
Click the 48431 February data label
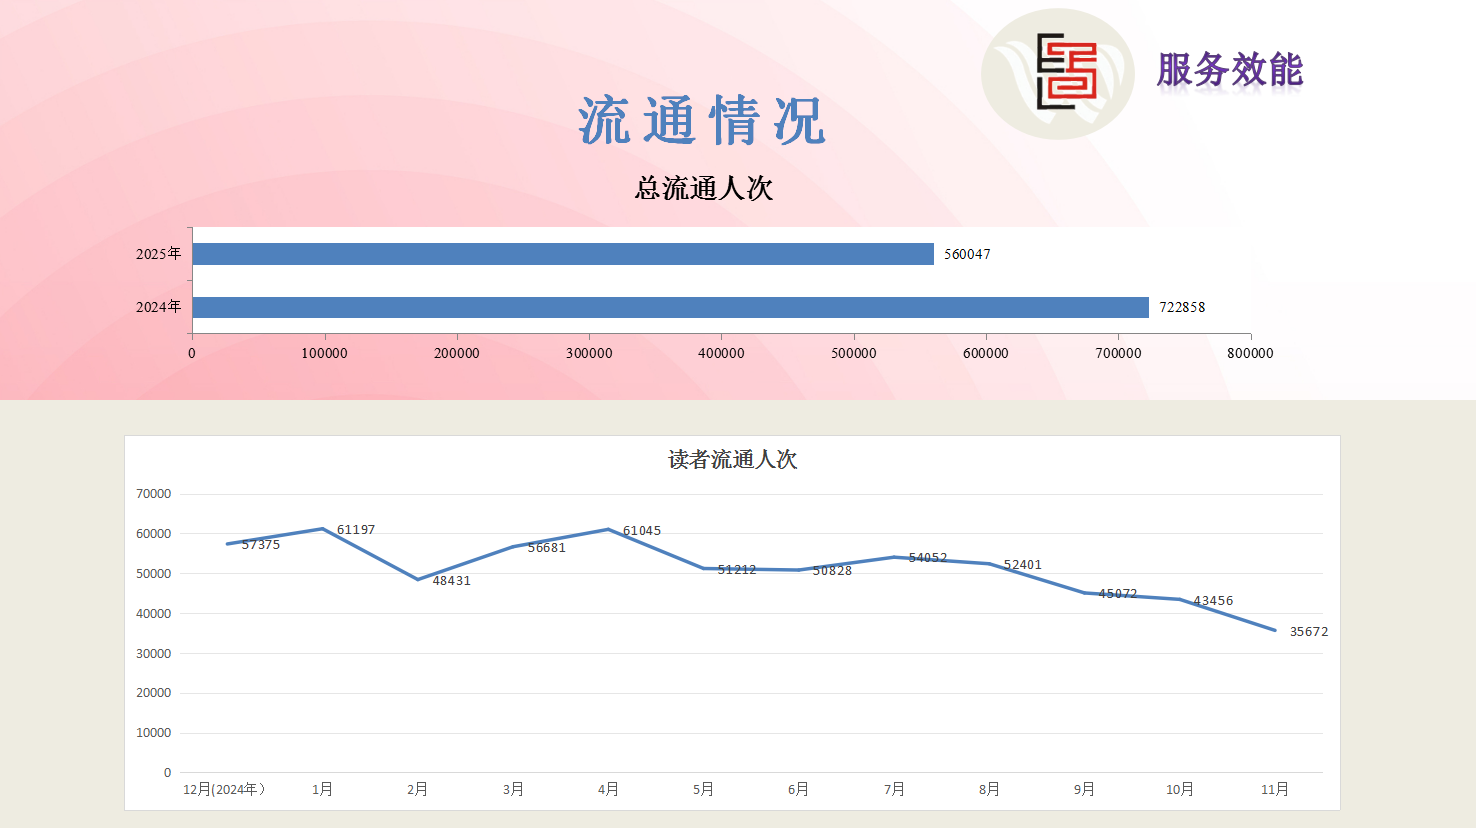(x=451, y=581)
